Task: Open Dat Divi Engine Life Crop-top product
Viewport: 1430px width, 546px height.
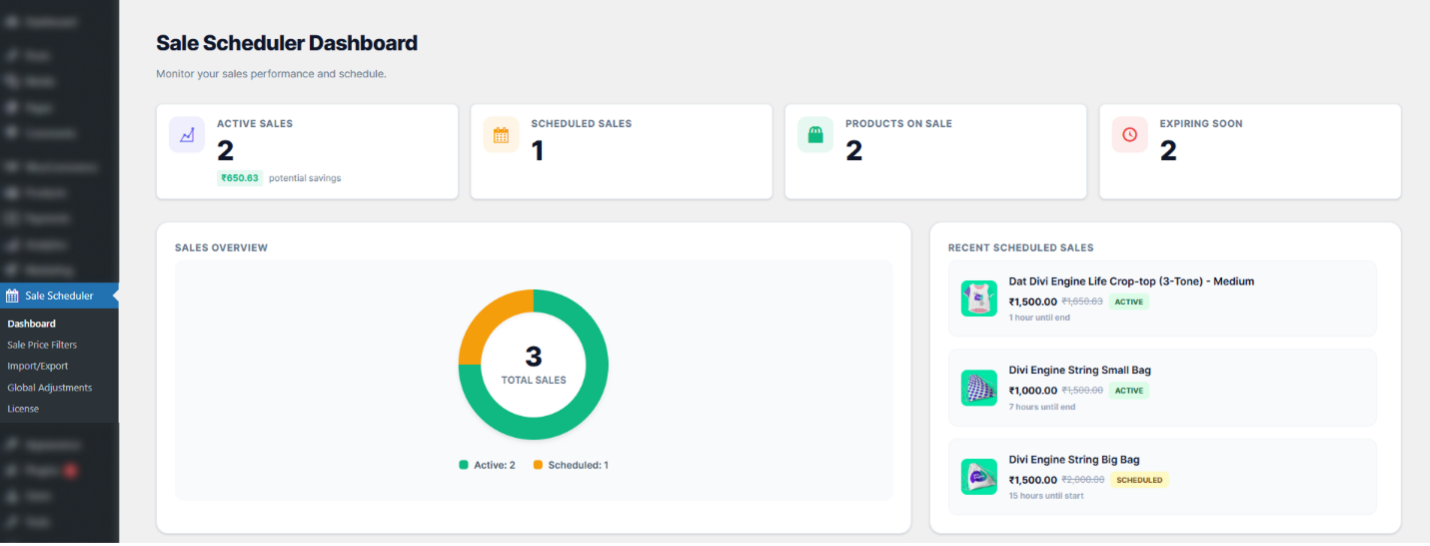Action: [x=1131, y=282]
